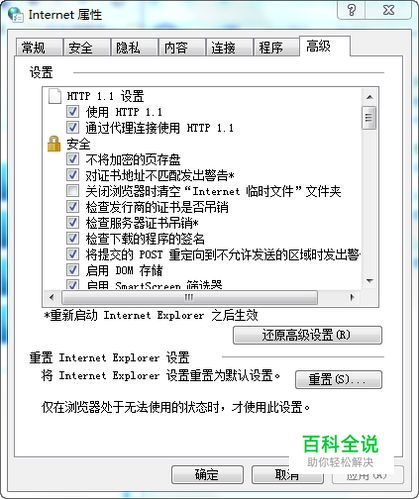Open the 隐私 tab

coord(128,48)
